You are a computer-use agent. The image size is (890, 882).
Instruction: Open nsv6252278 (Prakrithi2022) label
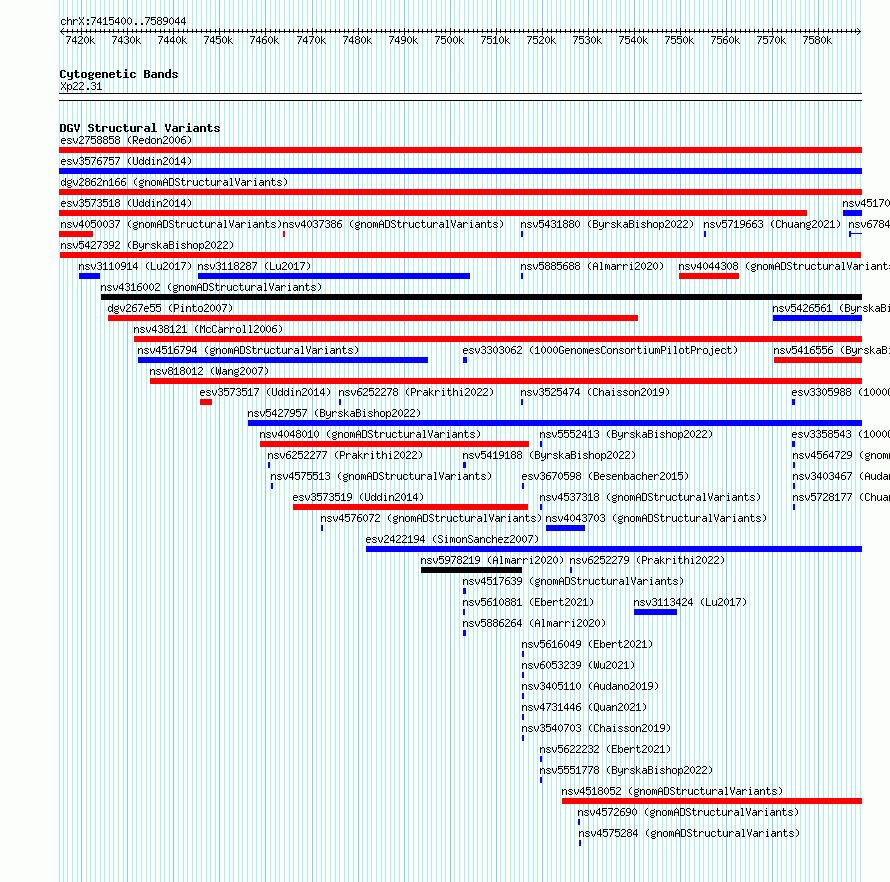click(416, 392)
